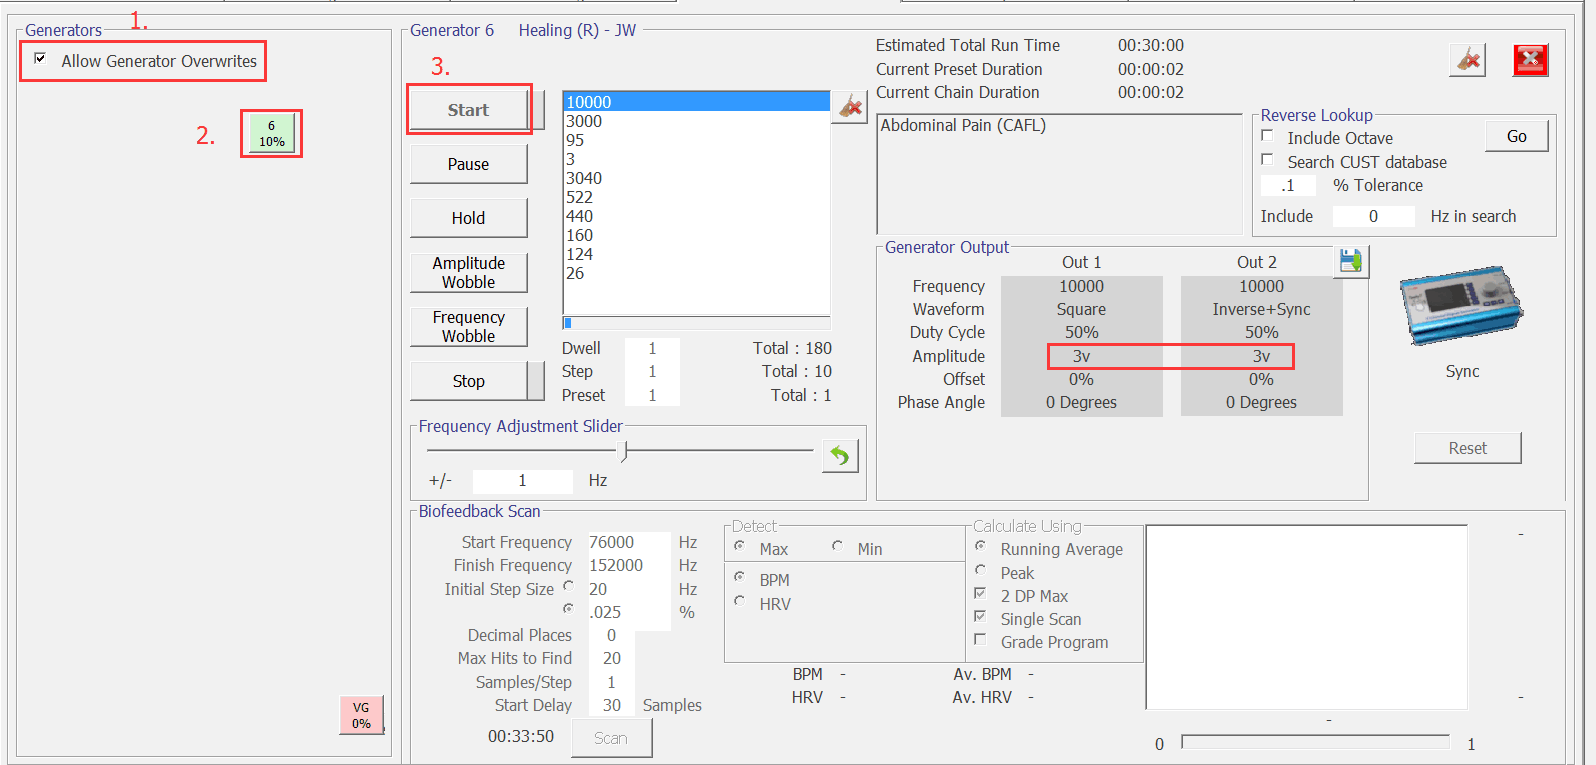Click the red X close icon
The width and height of the screenshot is (1596, 765).
(x=1530, y=60)
